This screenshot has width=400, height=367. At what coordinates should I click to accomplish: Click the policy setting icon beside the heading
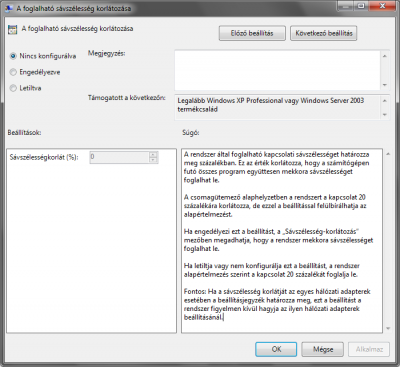[12, 29]
